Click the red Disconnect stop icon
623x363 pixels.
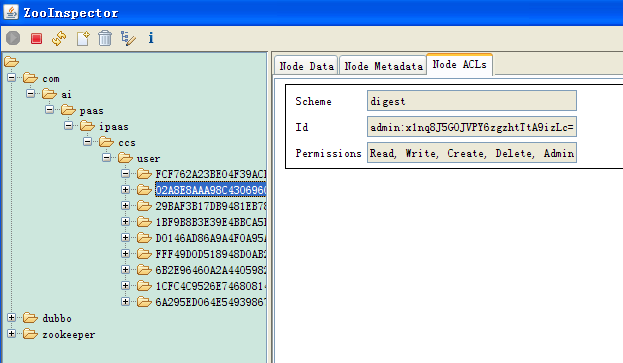(37, 39)
